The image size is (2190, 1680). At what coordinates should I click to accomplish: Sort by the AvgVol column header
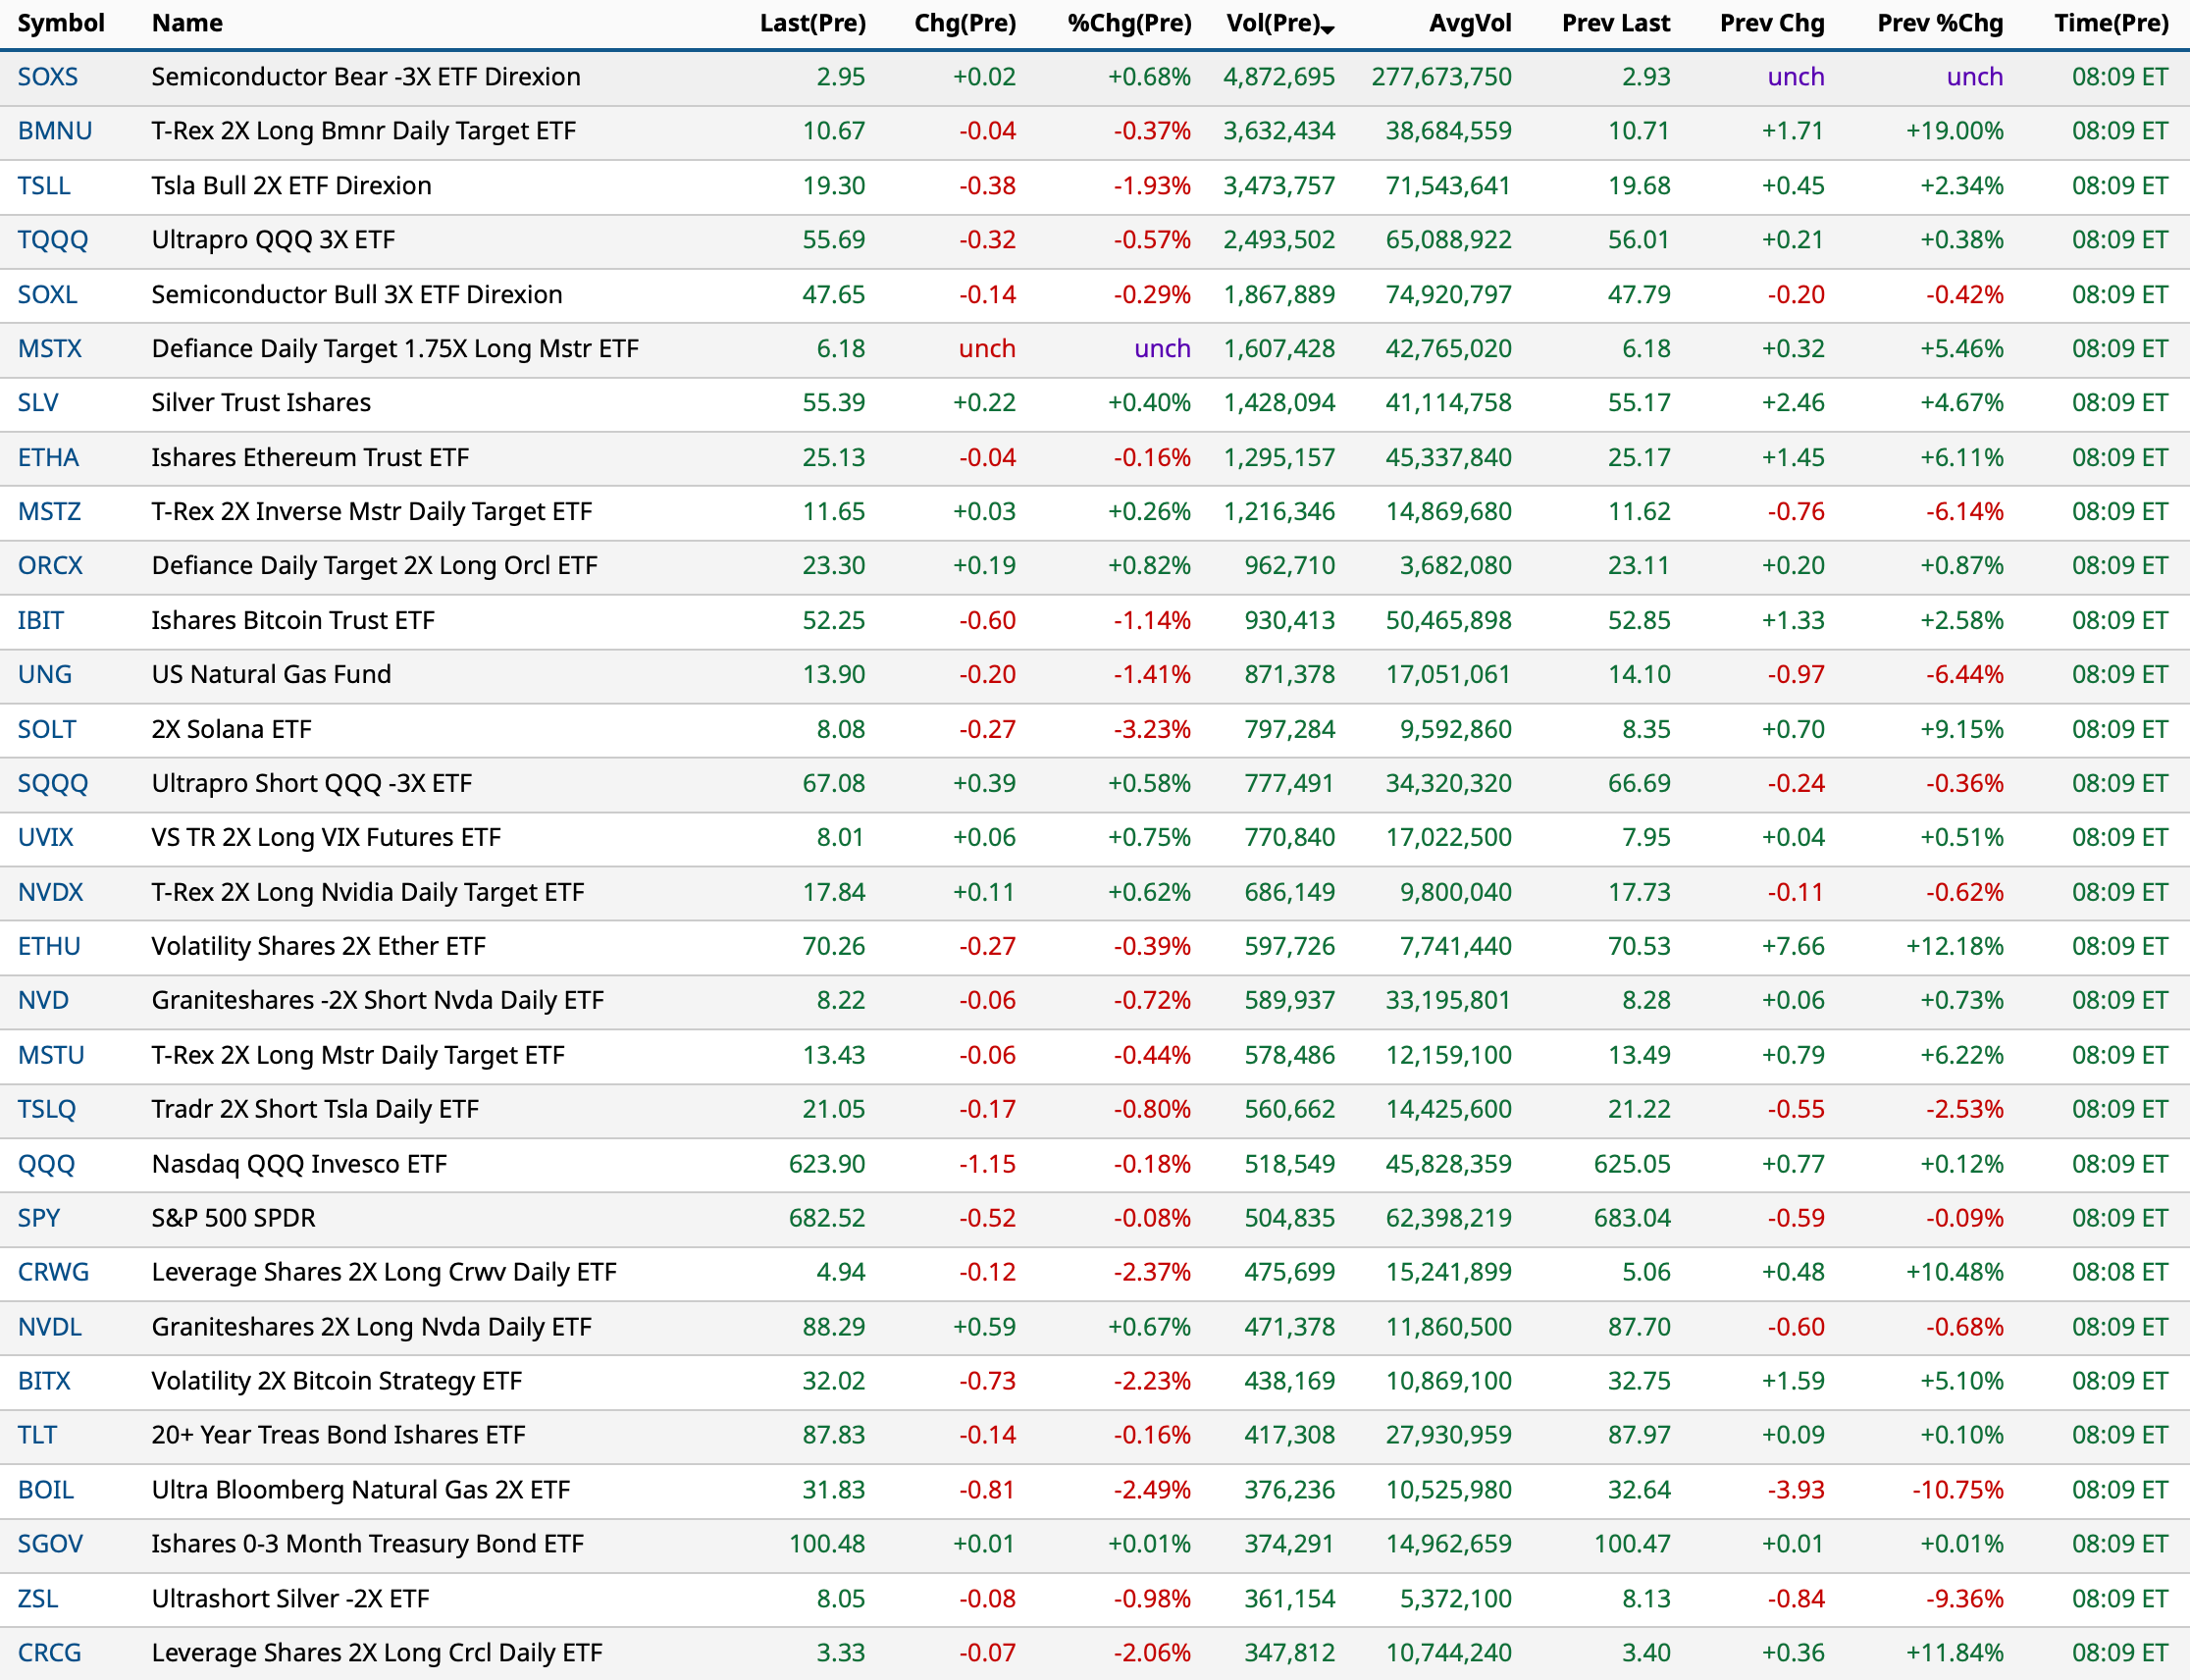(x=1469, y=23)
